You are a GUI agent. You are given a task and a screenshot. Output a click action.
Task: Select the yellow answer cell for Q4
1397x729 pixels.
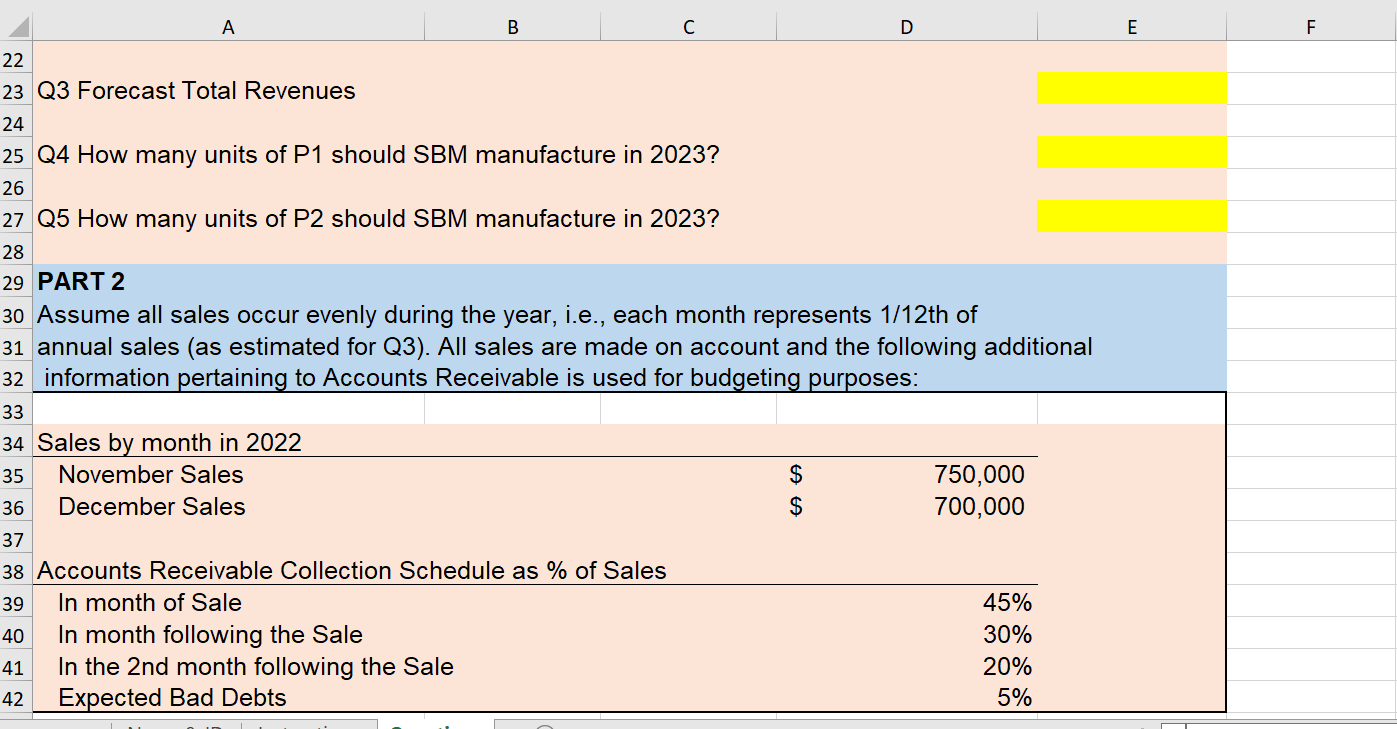1131,152
